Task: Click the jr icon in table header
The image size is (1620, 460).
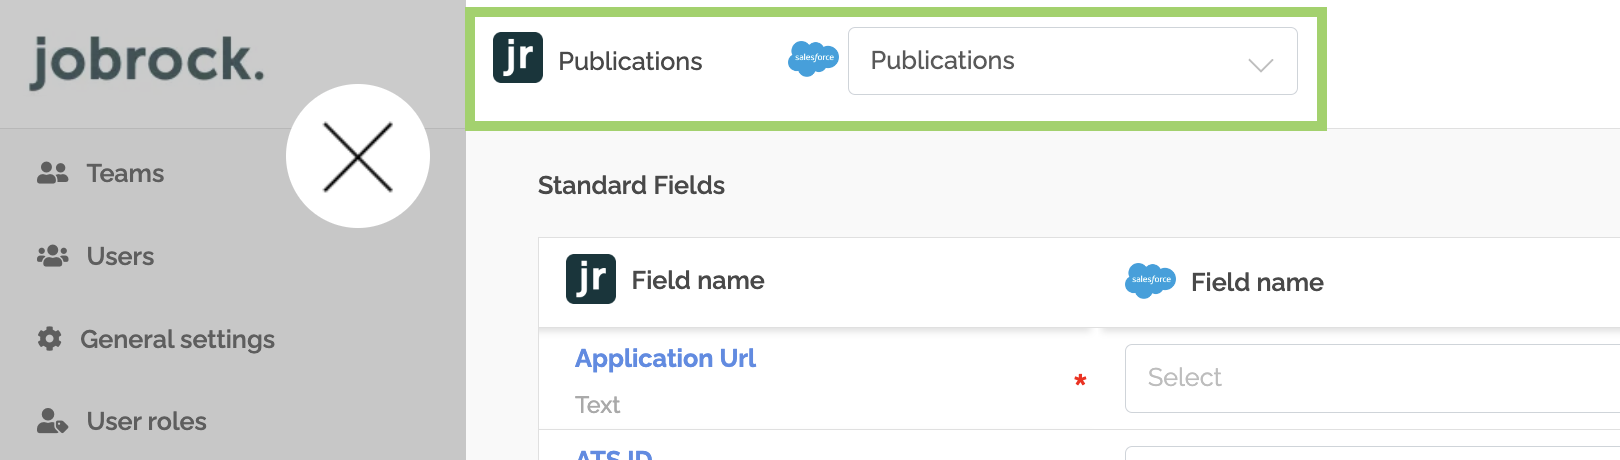Action: point(591,278)
